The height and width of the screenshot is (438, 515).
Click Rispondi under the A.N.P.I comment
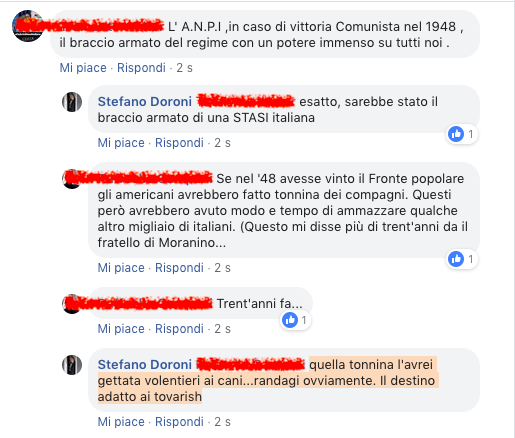tap(141, 68)
